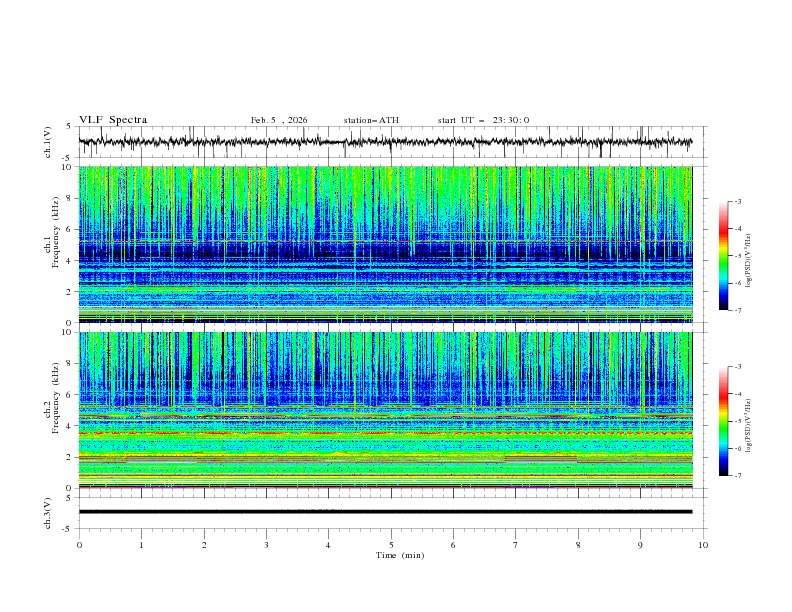
Task: Click the "VLF Spectra" title text
Action: coord(113,120)
